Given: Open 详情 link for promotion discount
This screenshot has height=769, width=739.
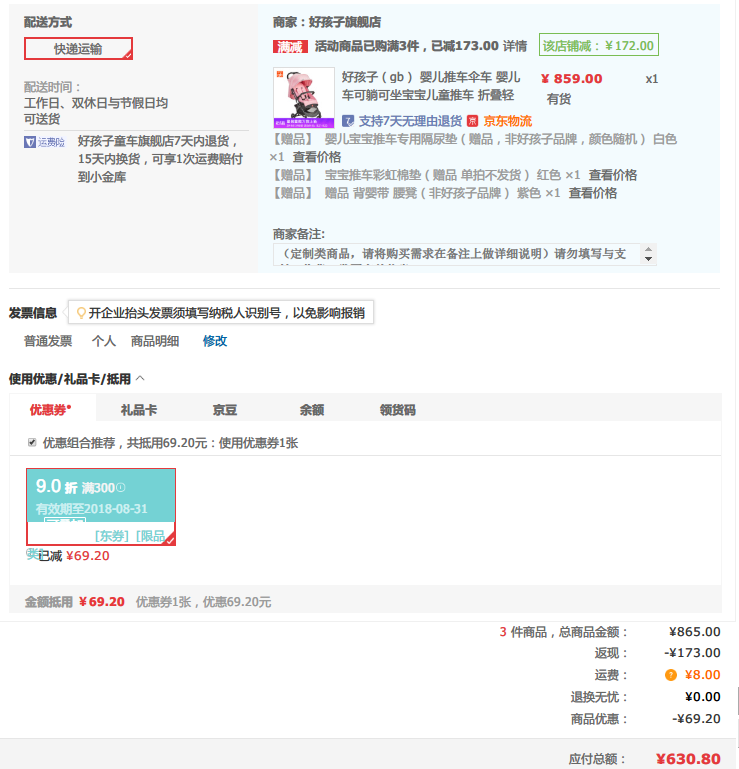Looking at the screenshot, I should click(x=515, y=46).
